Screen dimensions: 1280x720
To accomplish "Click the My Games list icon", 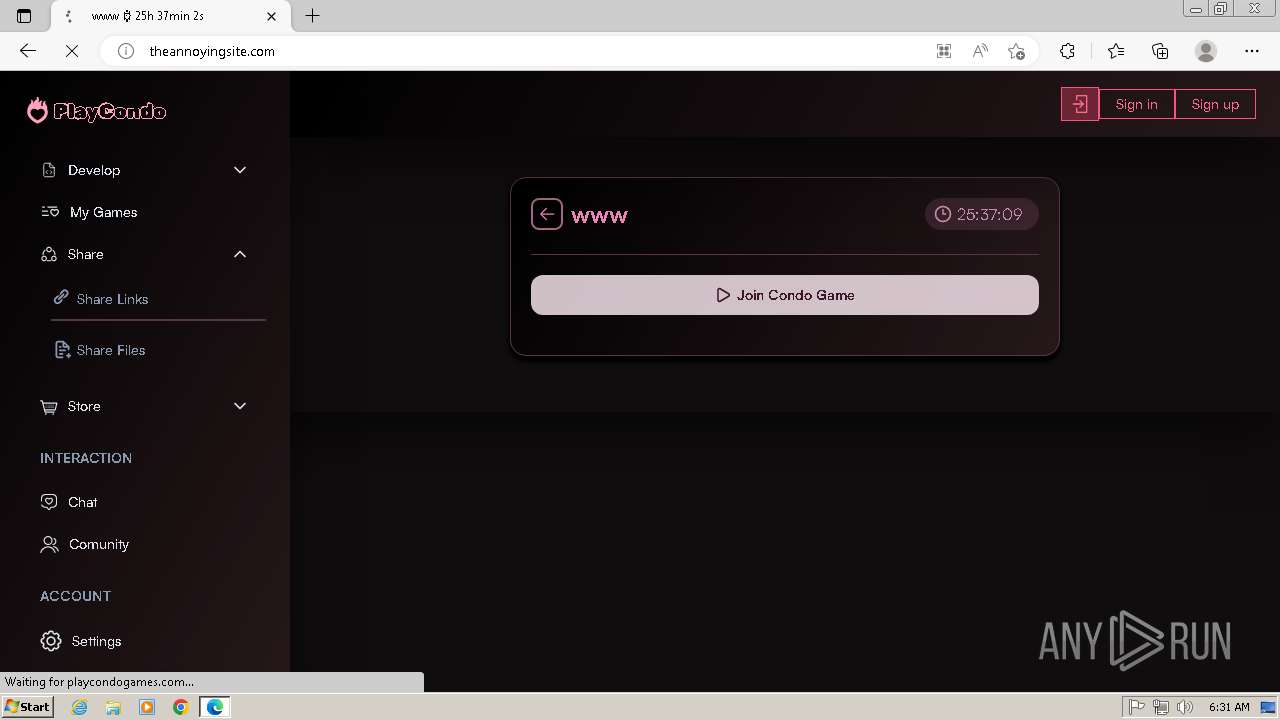I will 50,212.
